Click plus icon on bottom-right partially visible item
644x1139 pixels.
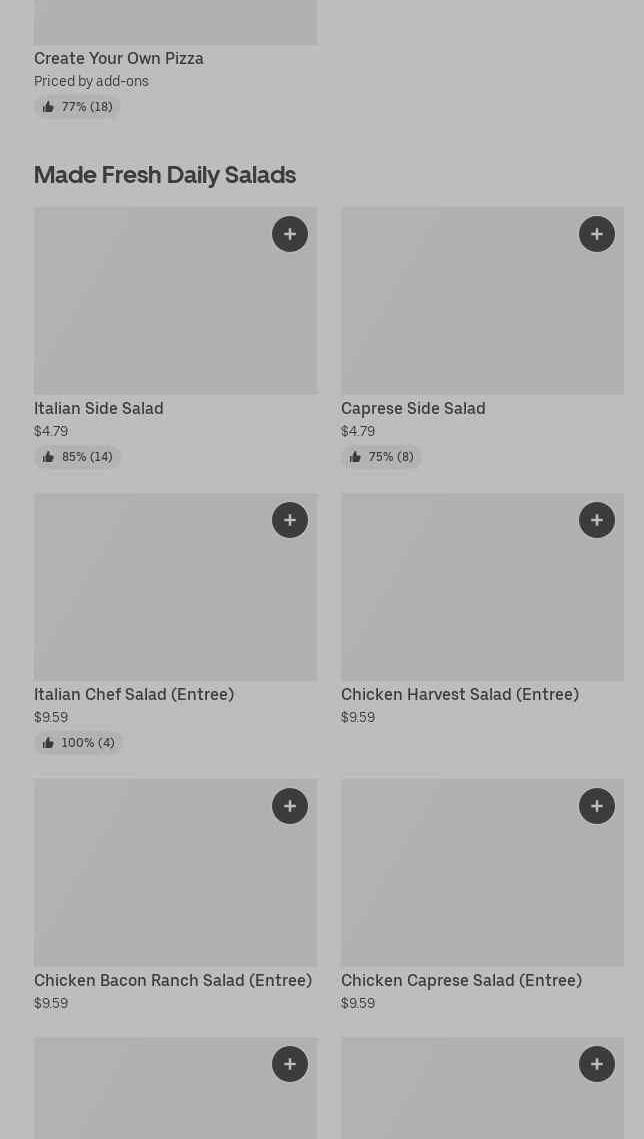597,1064
